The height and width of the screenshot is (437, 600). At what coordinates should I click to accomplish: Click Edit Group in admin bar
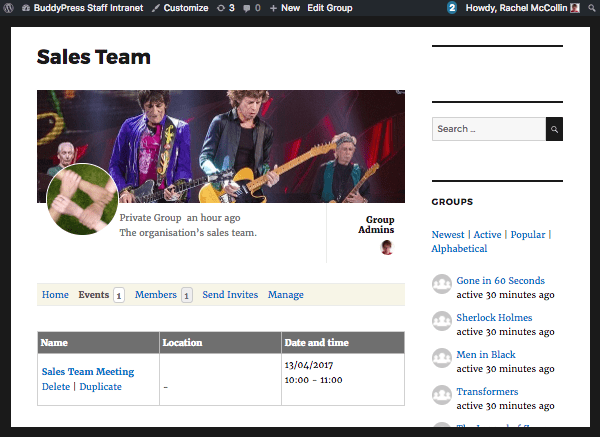click(330, 8)
